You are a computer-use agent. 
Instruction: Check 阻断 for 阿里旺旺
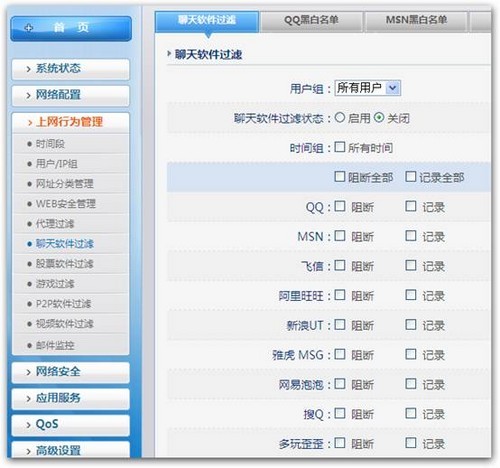tap(339, 295)
